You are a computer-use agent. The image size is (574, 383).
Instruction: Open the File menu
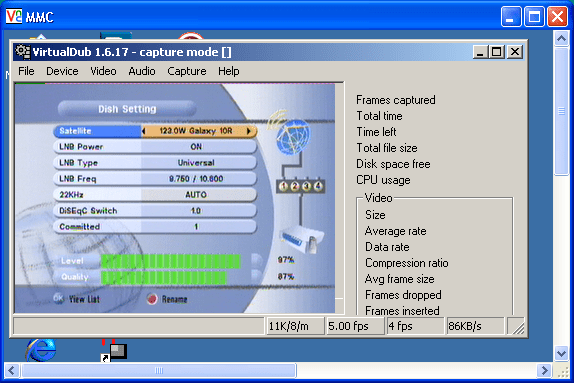coord(26,71)
